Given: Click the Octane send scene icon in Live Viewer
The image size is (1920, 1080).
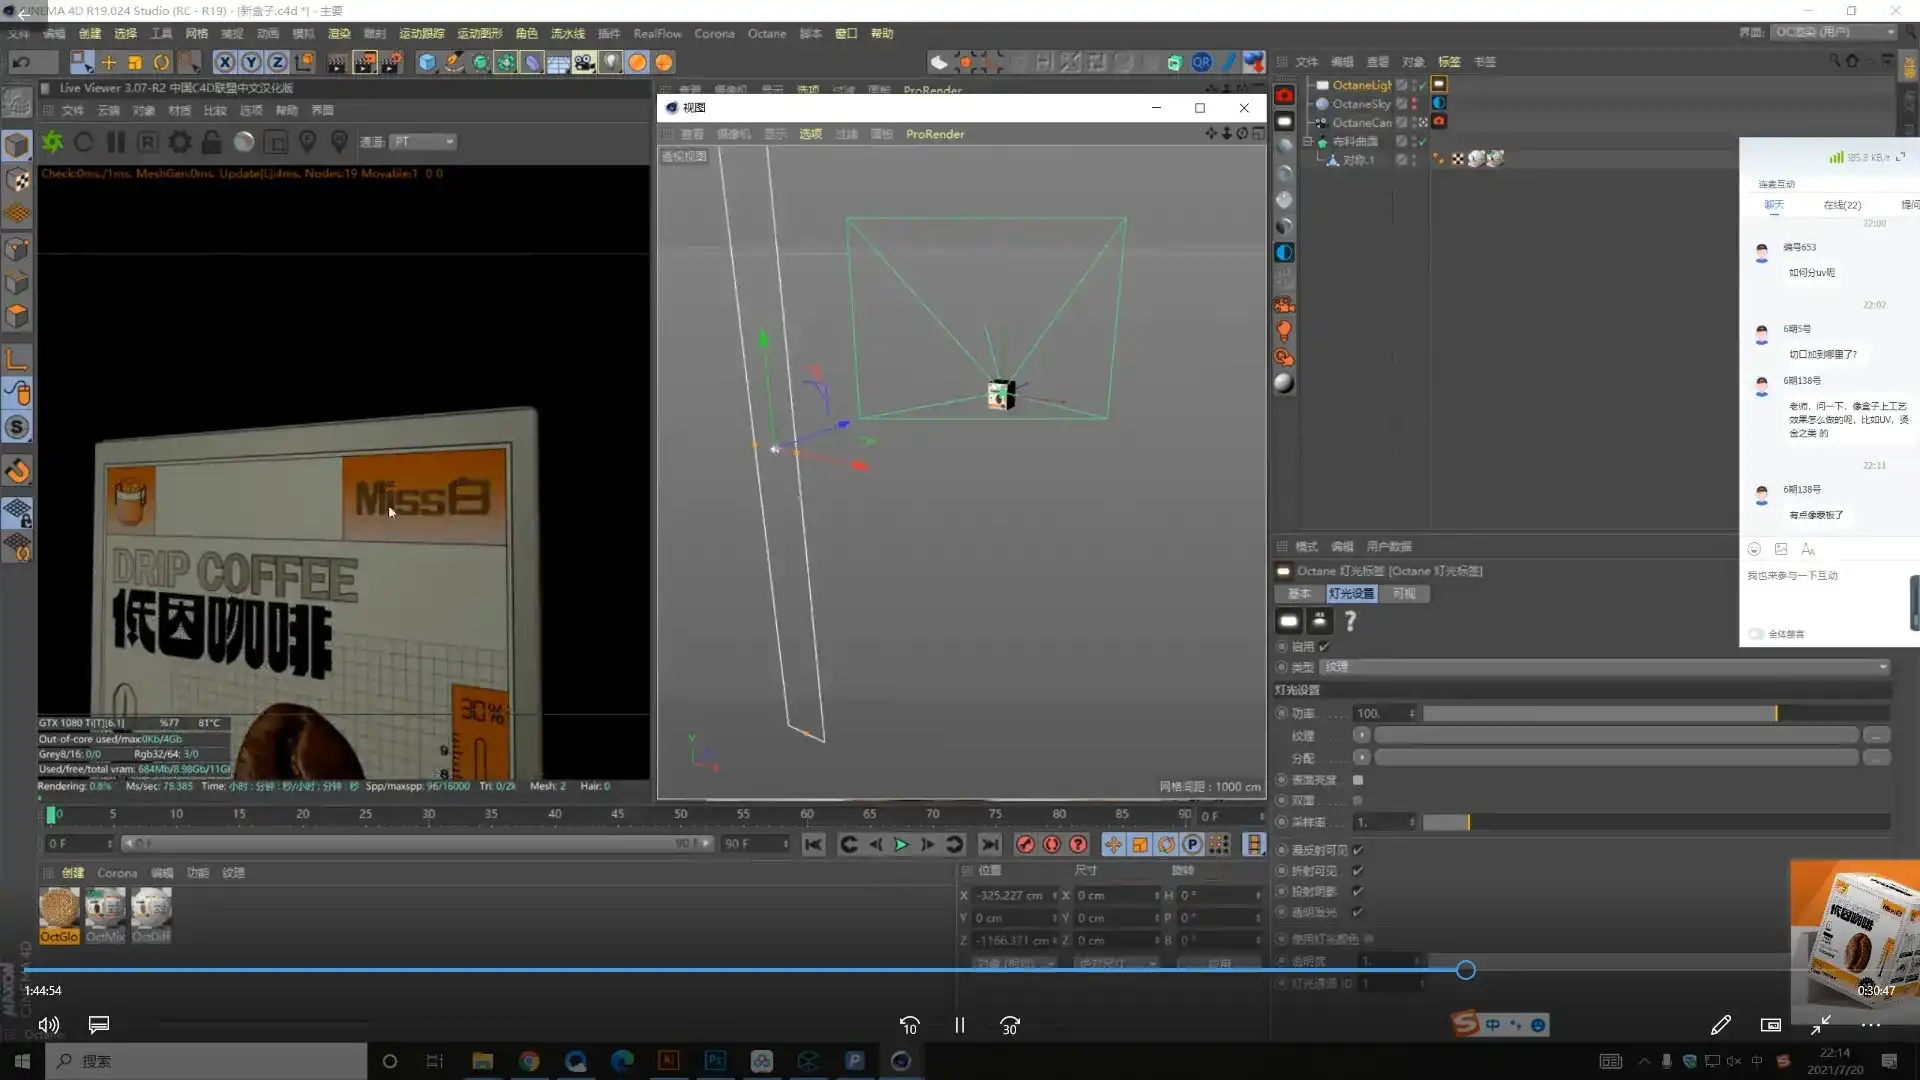Looking at the screenshot, I should (x=52, y=142).
